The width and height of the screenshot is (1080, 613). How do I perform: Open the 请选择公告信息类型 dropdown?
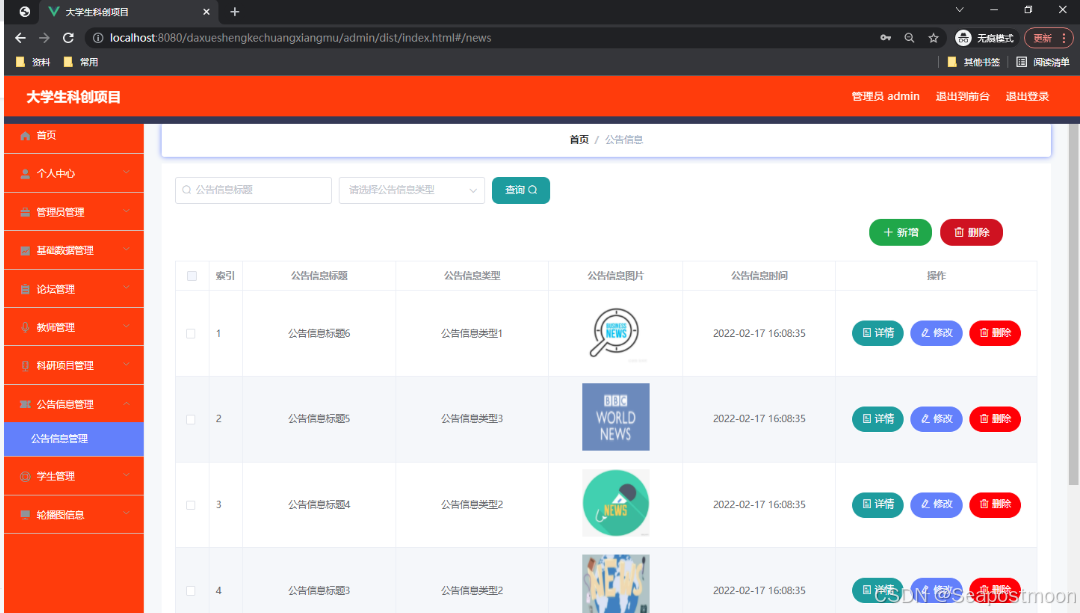pos(411,190)
